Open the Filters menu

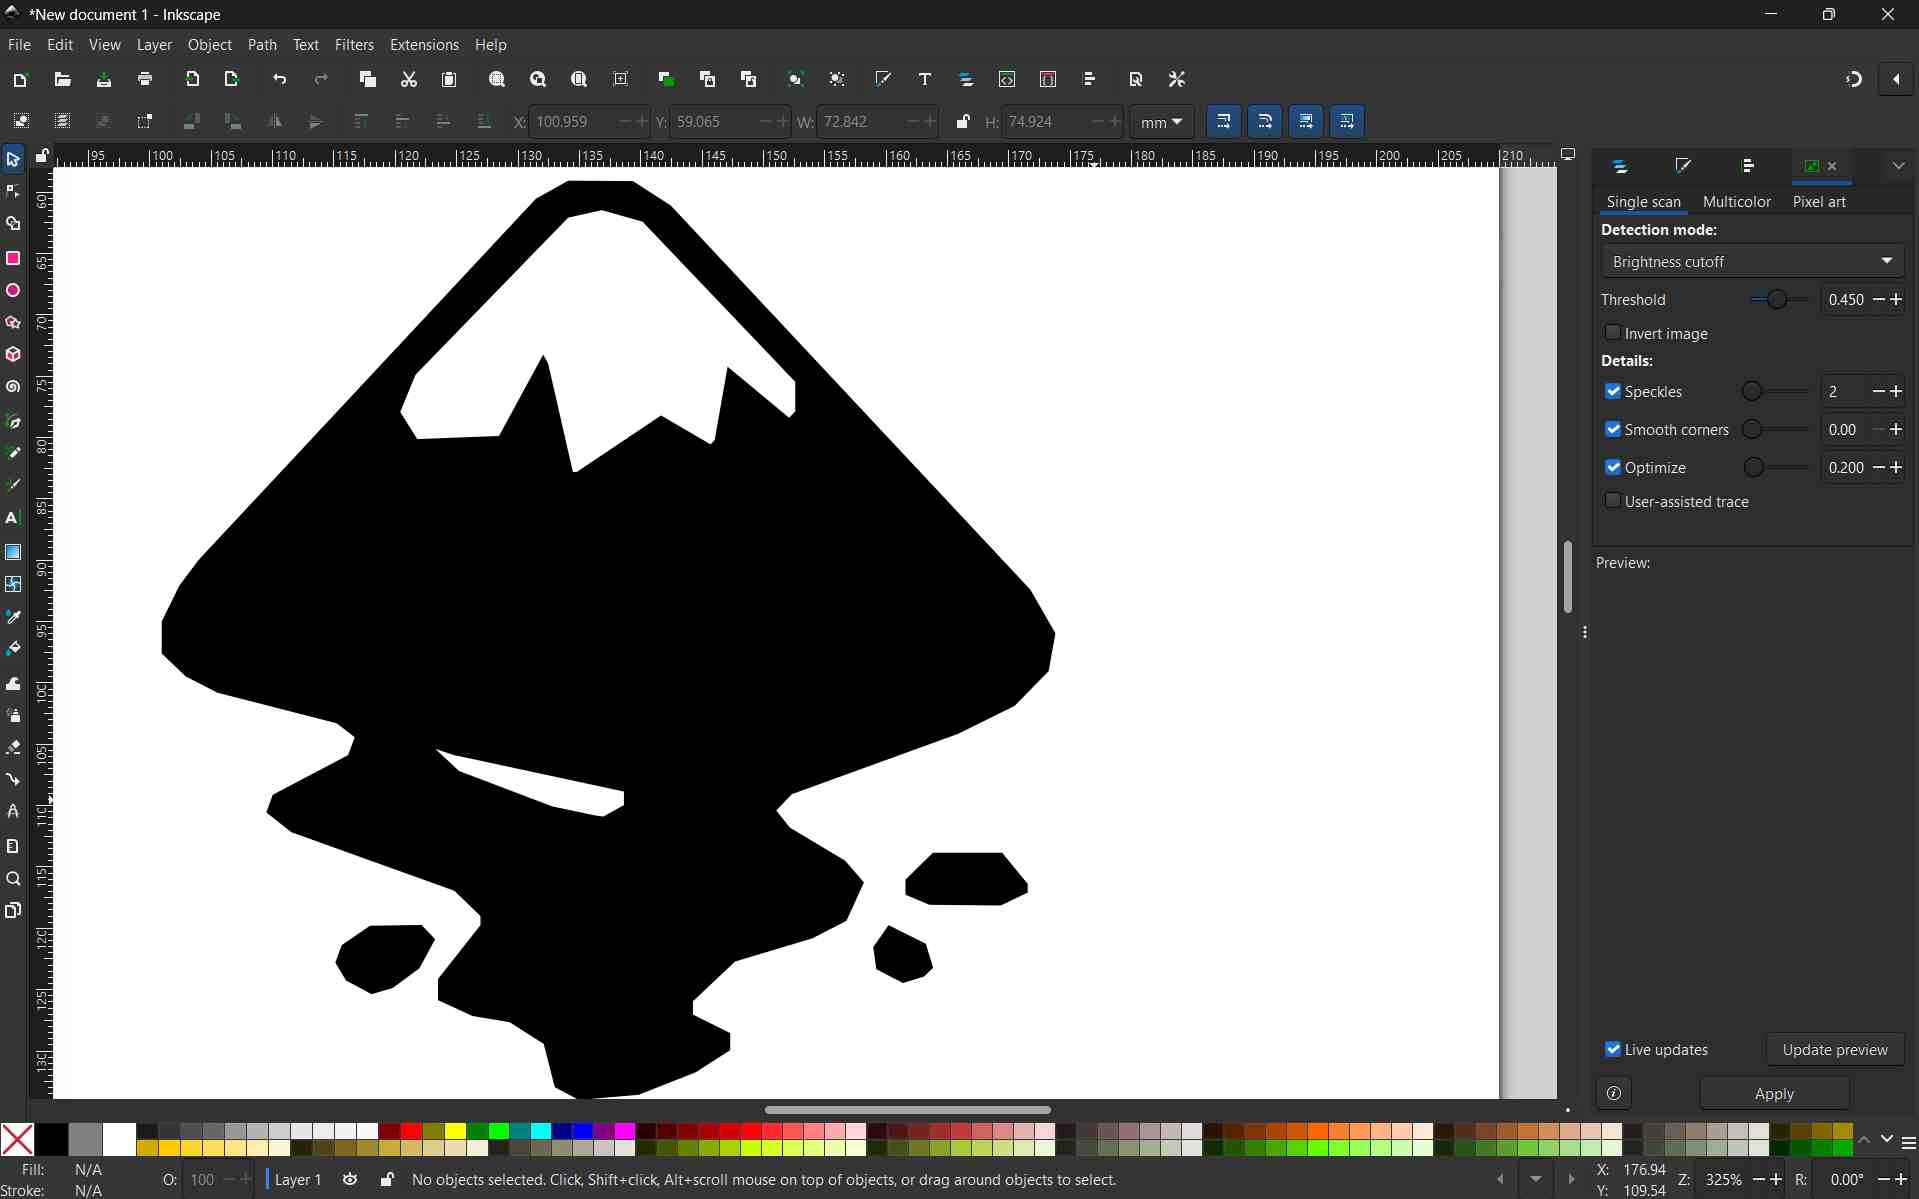coord(354,45)
